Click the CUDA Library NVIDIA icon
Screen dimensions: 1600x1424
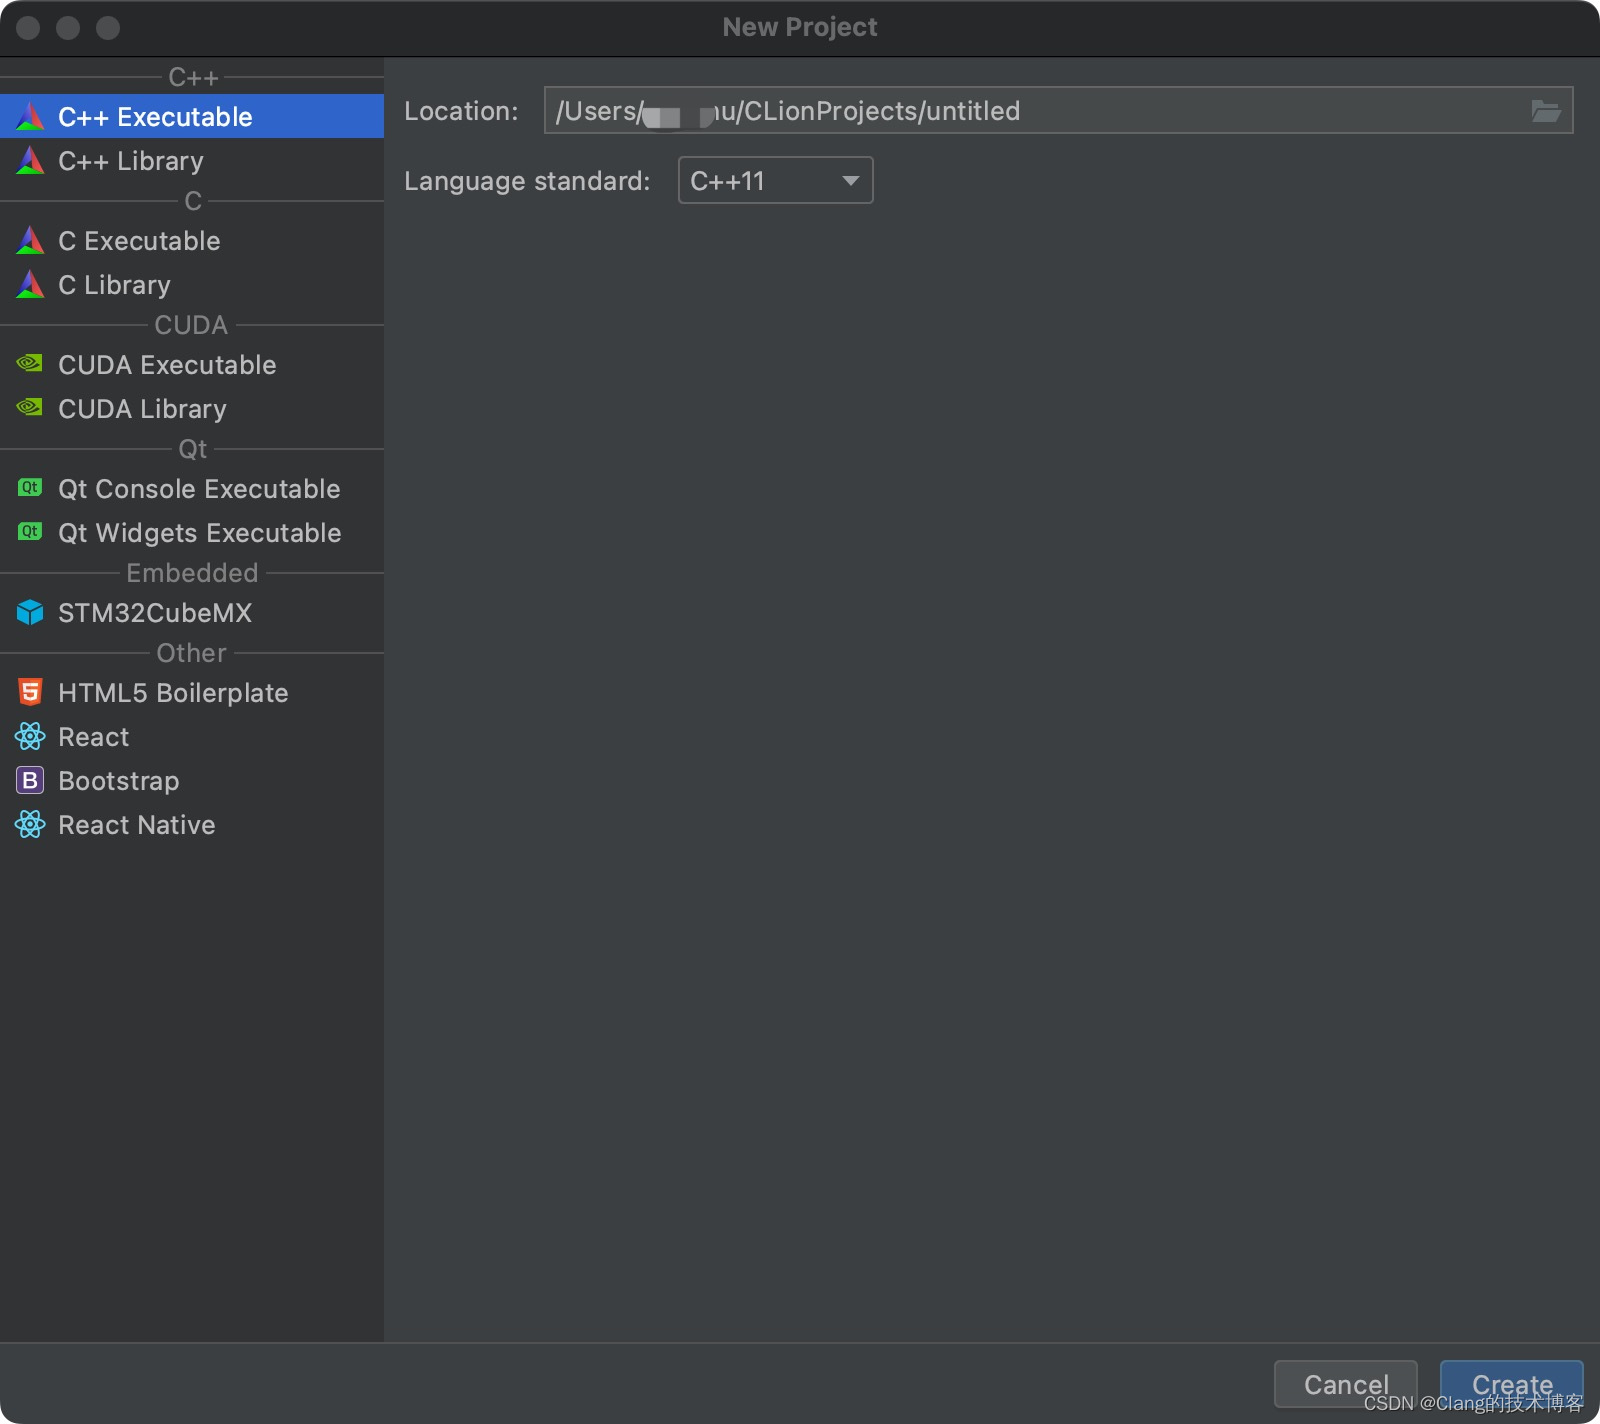[x=30, y=407]
